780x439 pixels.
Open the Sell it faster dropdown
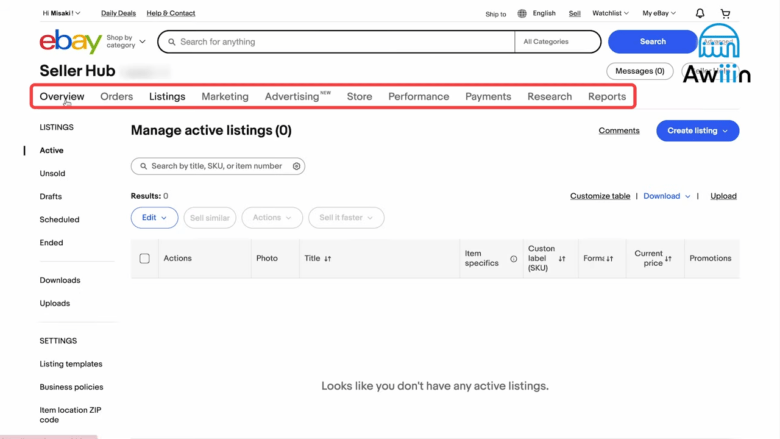(346, 218)
